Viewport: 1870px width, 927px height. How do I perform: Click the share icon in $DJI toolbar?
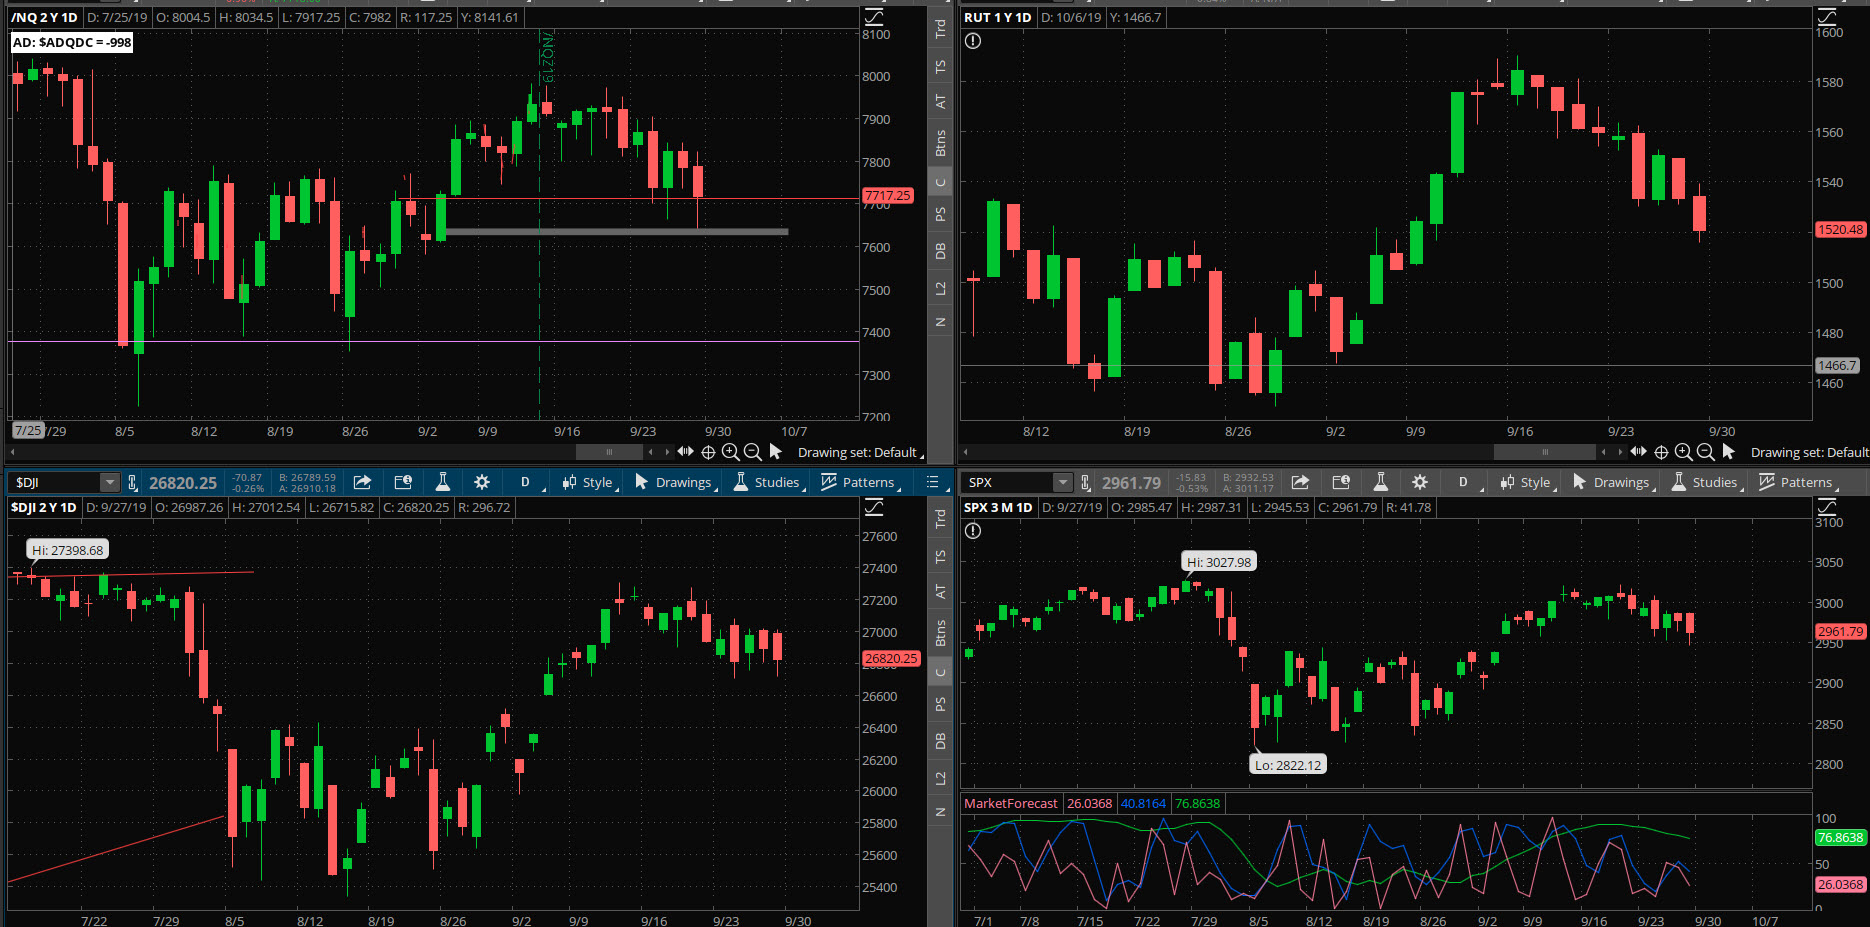coord(362,482)
